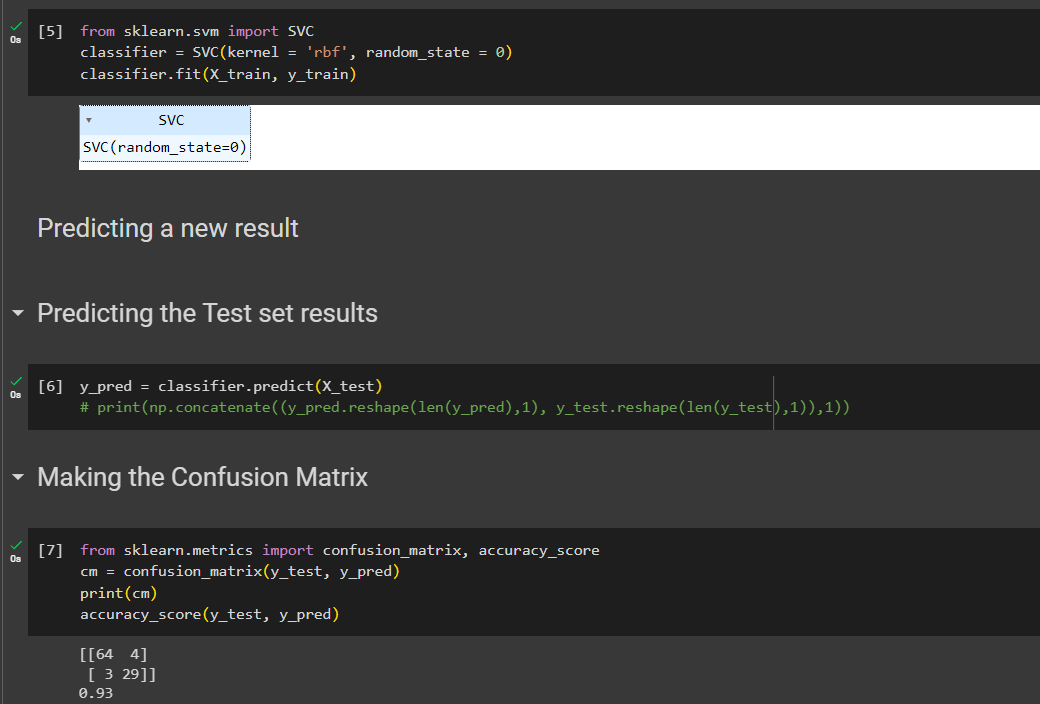Collapse the SVC estimator output widget arrow
The height and width of the screenshot is (704, 1040).
point(89,121)
